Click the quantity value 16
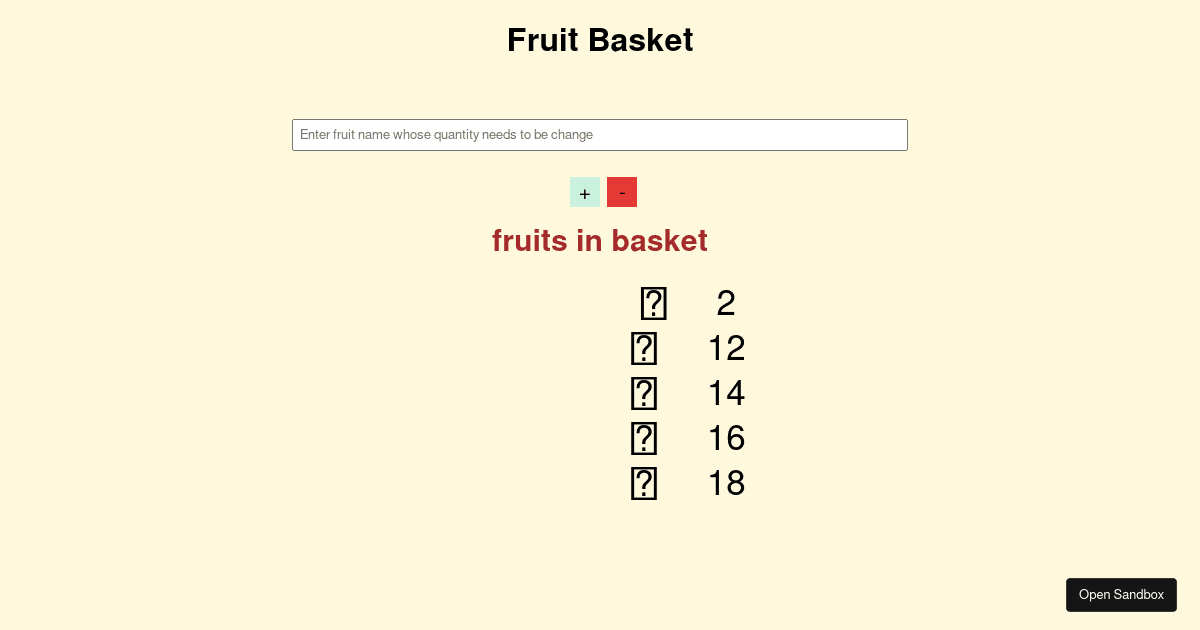Screen dimensions: 1200x630 pos(726,438)
